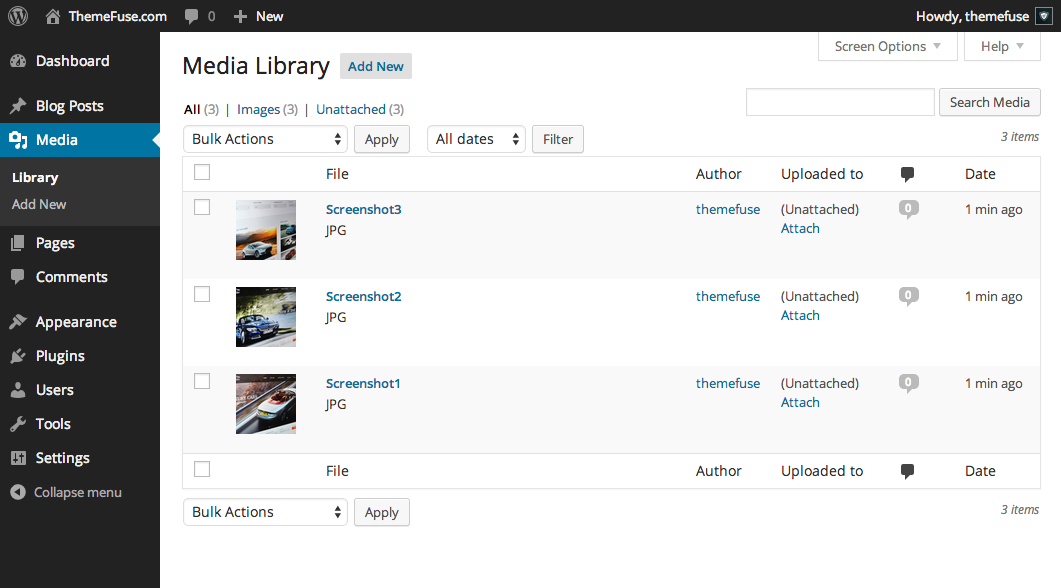
Task: Open the Screenshot2 file link
Action: pyautogui.click(x=363, y=296)
